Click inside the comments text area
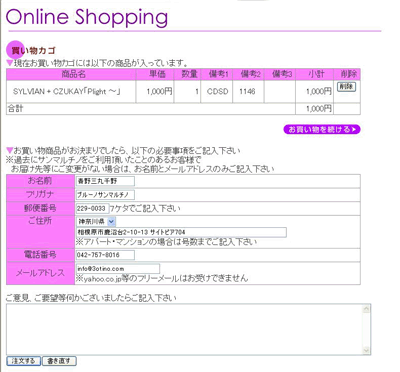This screenshot has width=400, height=372. pyautogui.click(x=184, y=329)
